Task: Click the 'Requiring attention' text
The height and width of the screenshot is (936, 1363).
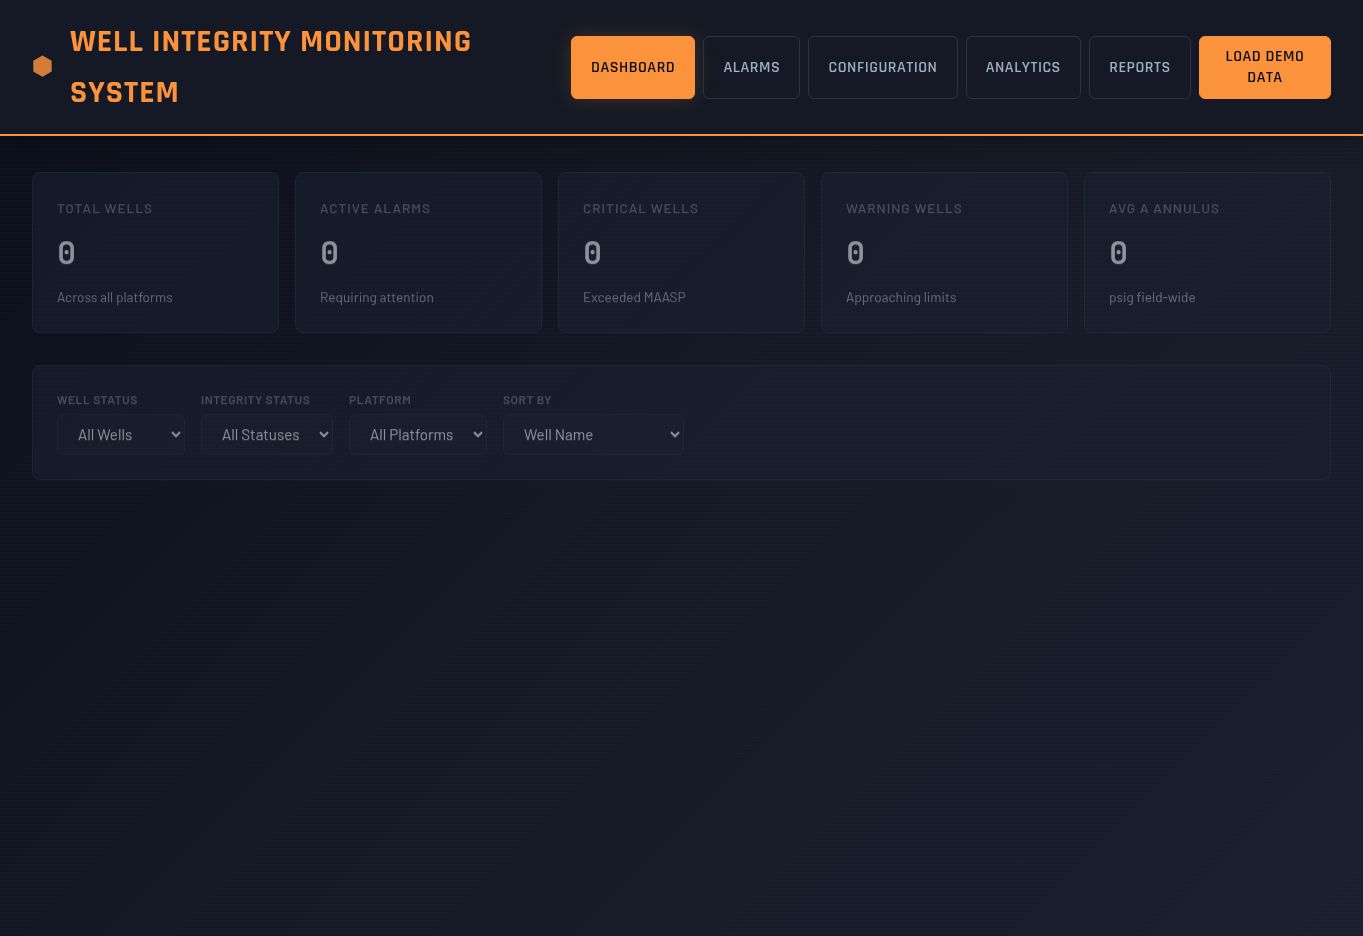Action: click(x=377, y=297)
